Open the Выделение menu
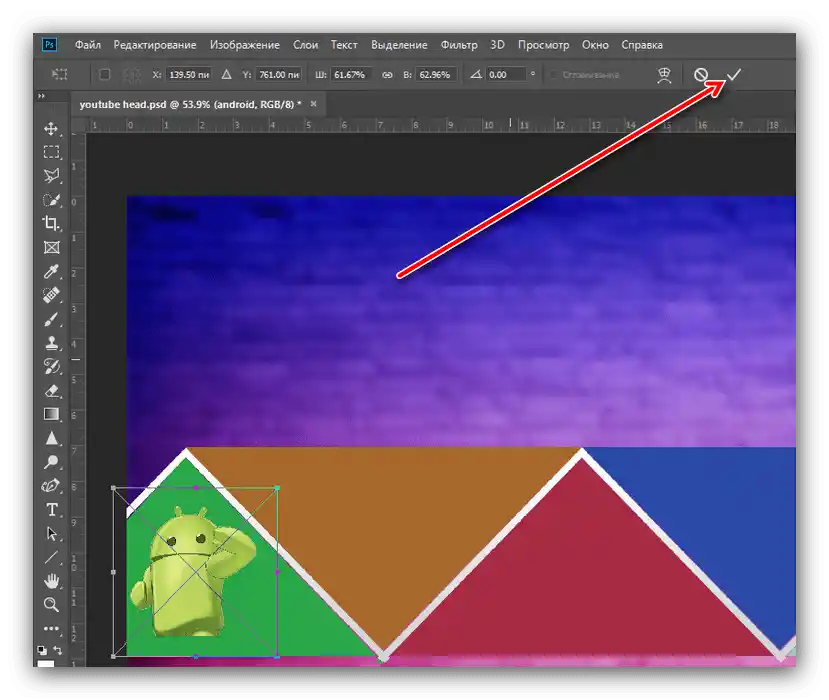 399,45
